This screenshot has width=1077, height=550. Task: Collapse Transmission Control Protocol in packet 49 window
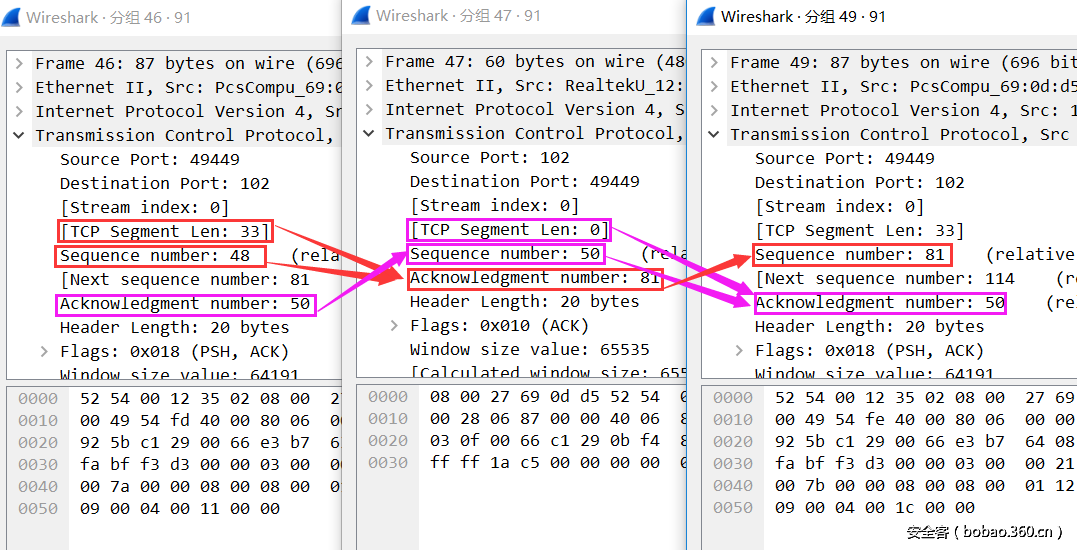coord(714,135)
